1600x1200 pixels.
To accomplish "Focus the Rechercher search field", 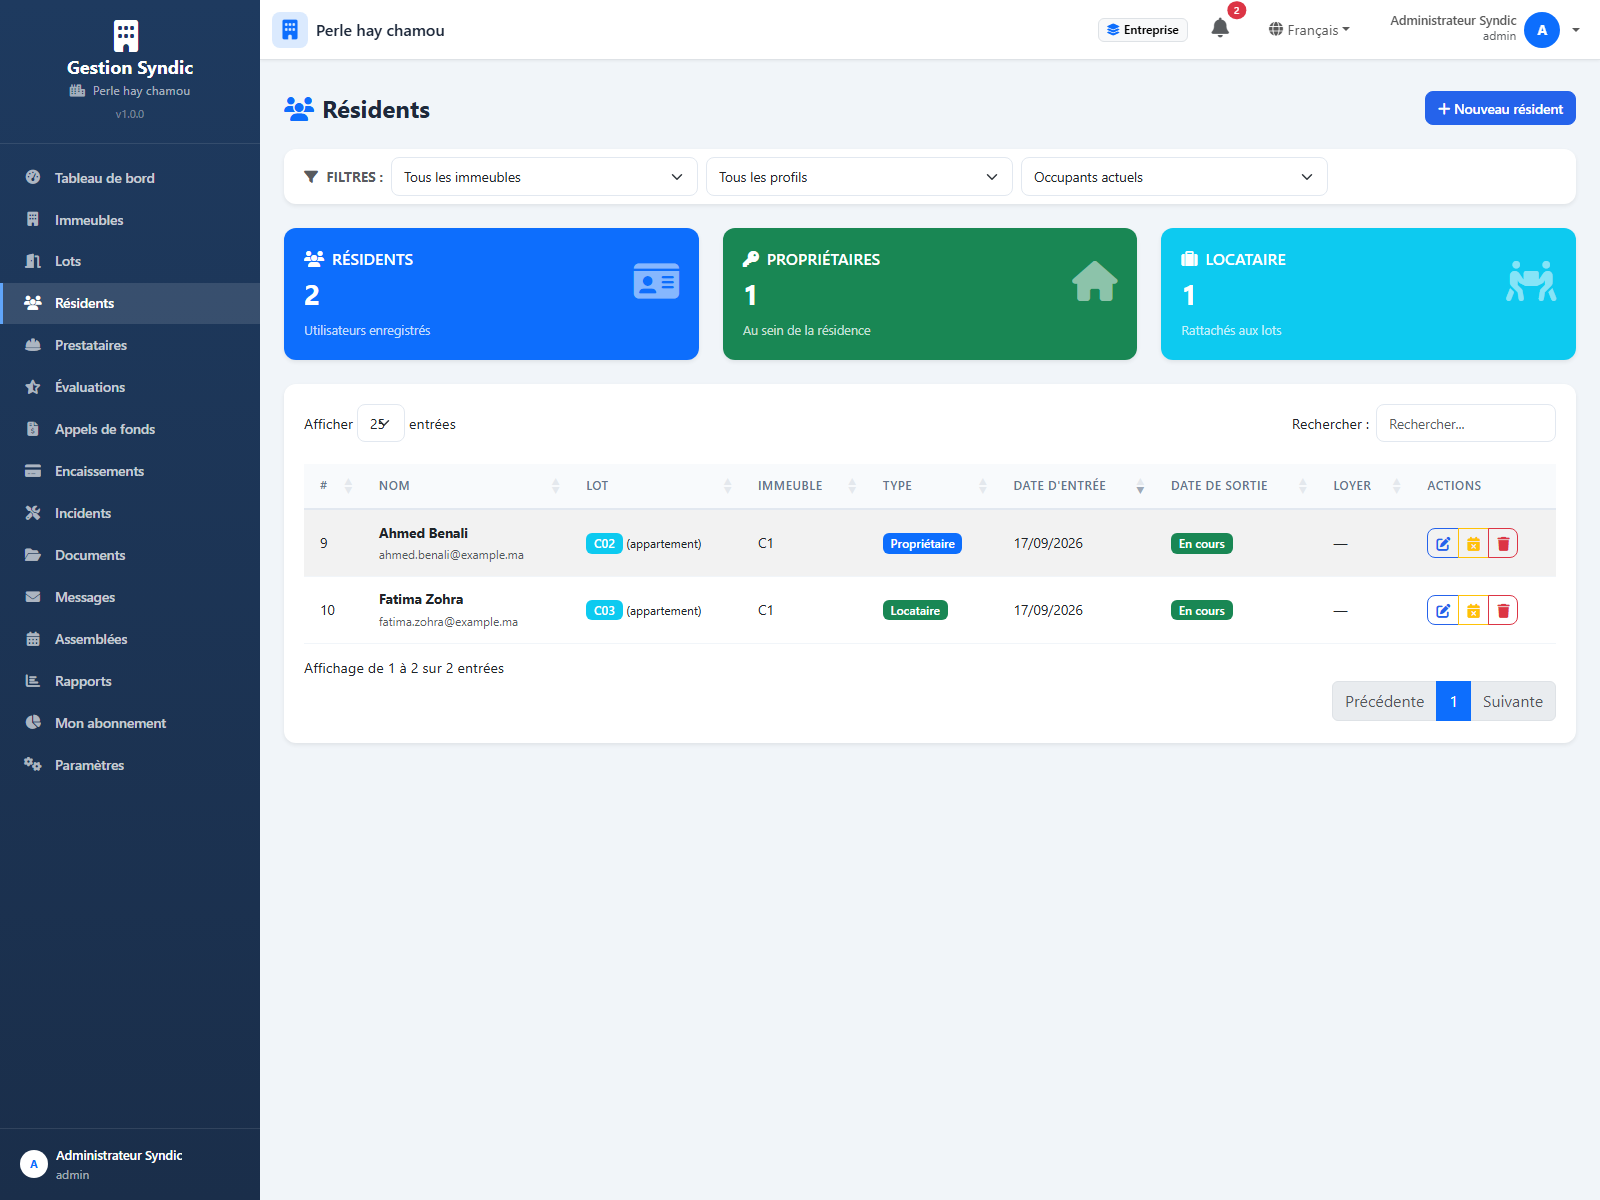I will [1465, 423].
